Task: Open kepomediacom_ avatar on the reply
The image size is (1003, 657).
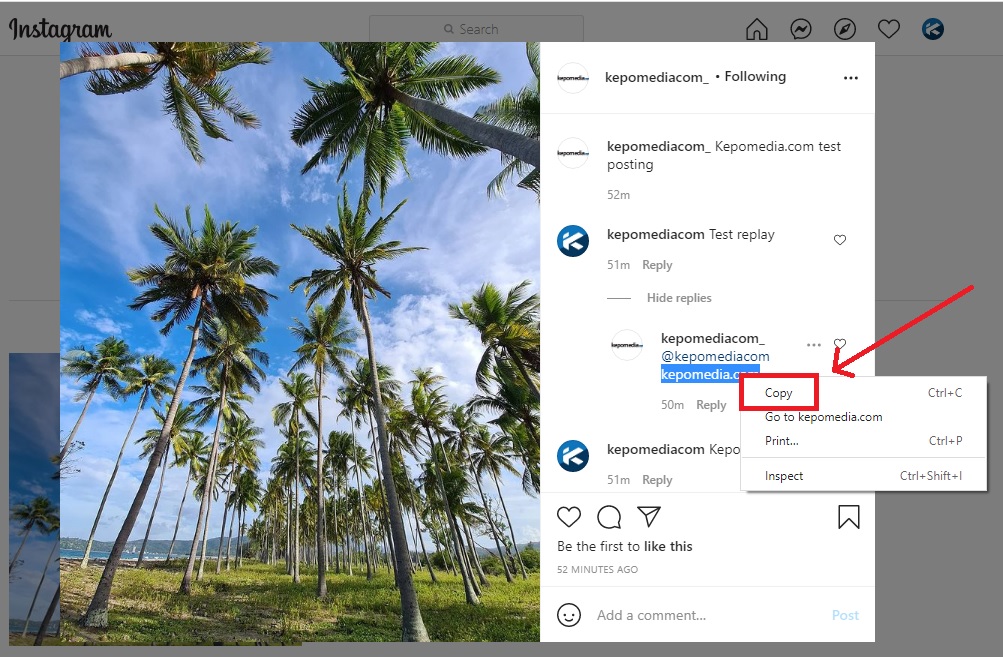Action: [627, 345]
